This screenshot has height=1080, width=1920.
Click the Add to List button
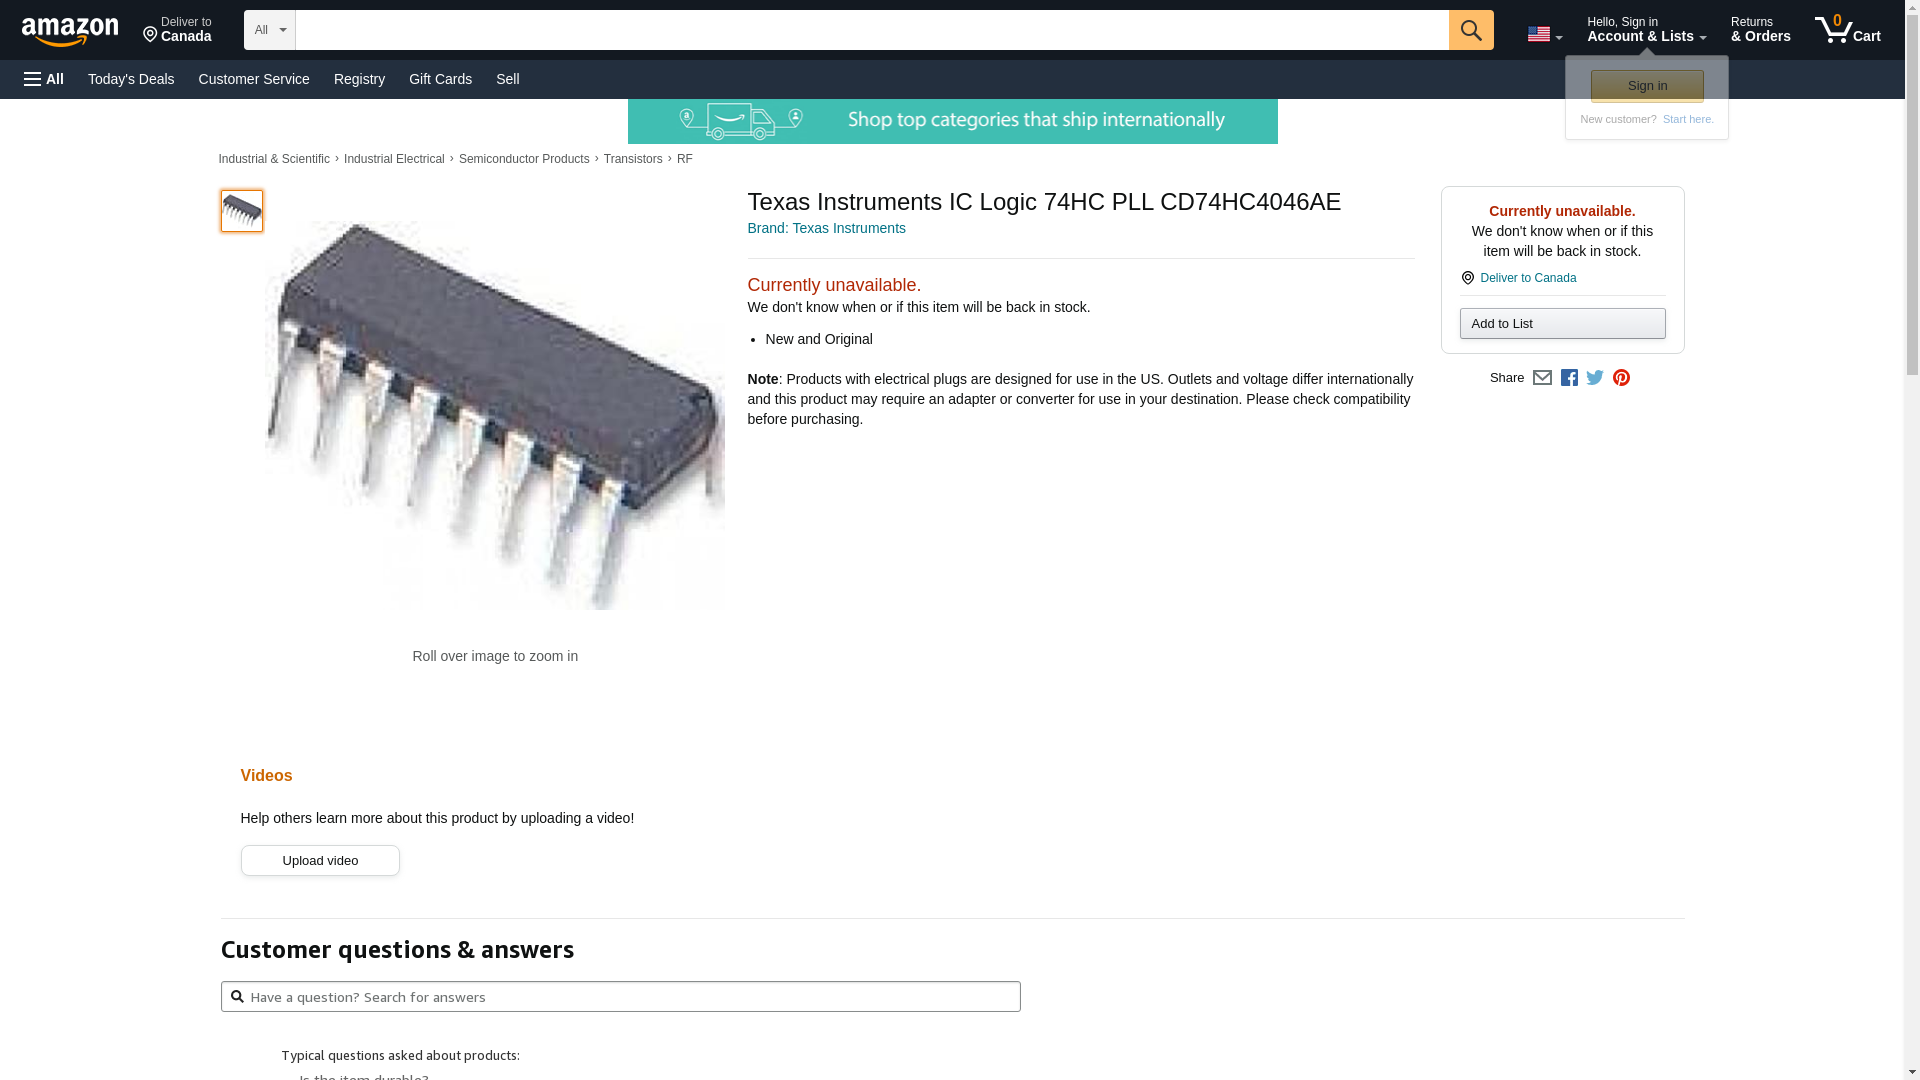coord(1562,323)
